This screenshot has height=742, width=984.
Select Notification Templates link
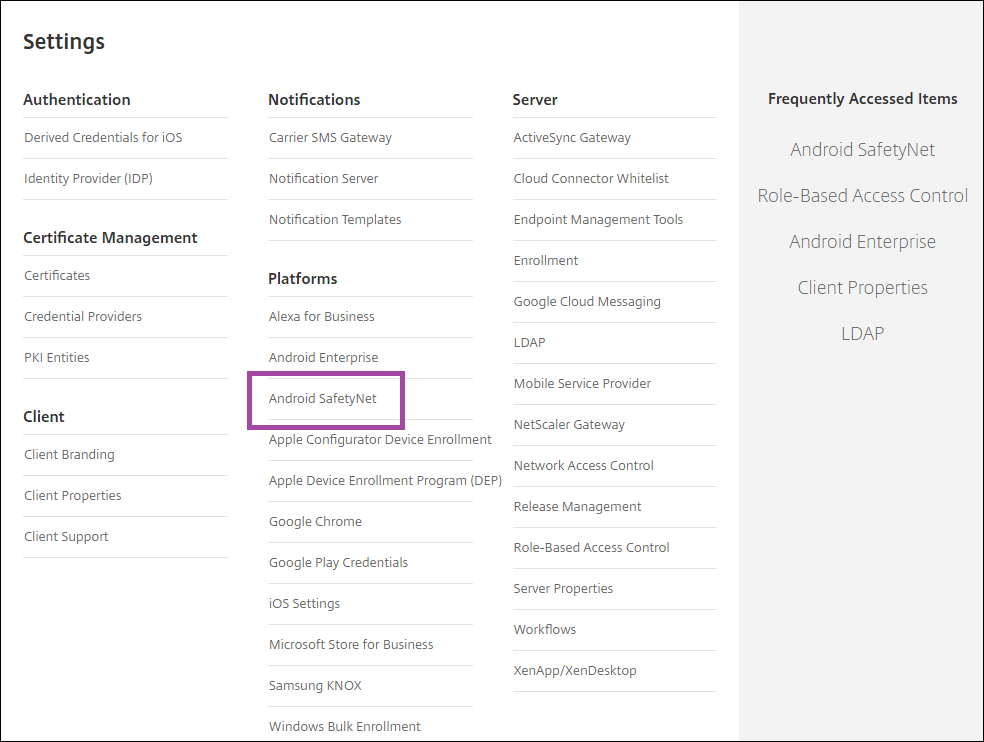[x=335, y=220]
